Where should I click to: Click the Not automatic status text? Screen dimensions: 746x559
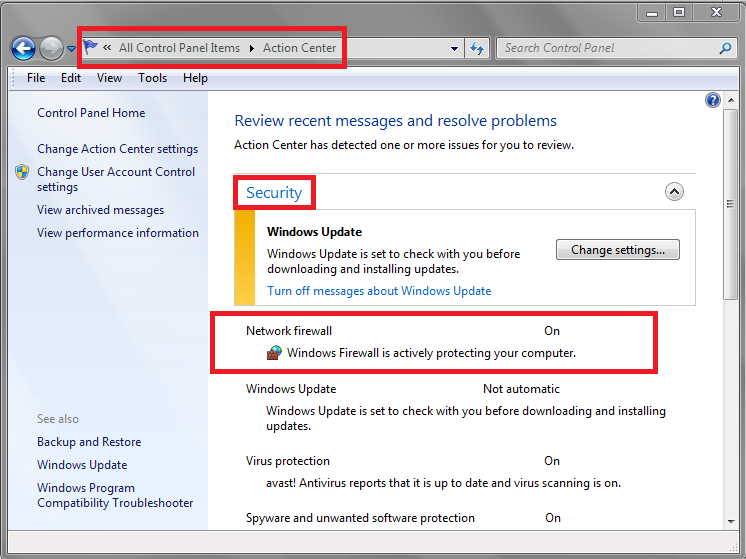(x=521, y=389)
